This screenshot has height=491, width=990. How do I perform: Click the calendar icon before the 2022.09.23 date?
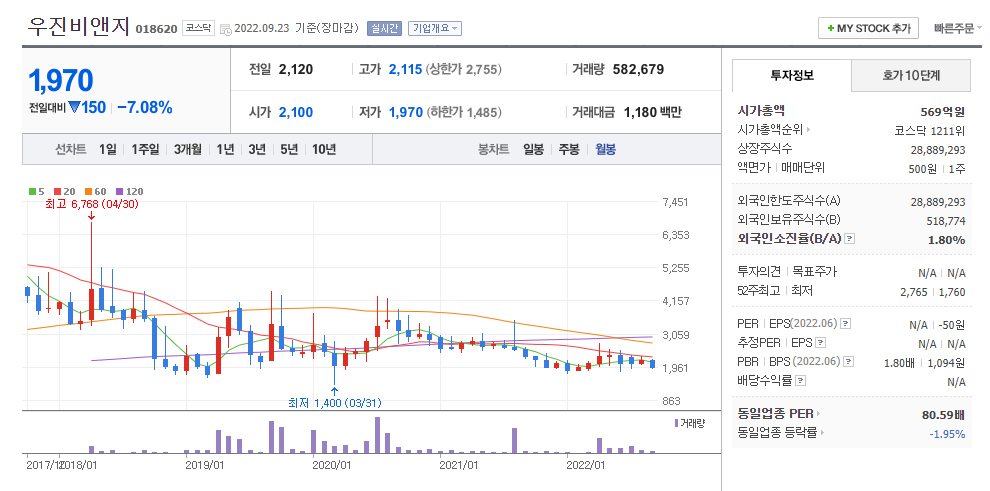tap(225, 29)
